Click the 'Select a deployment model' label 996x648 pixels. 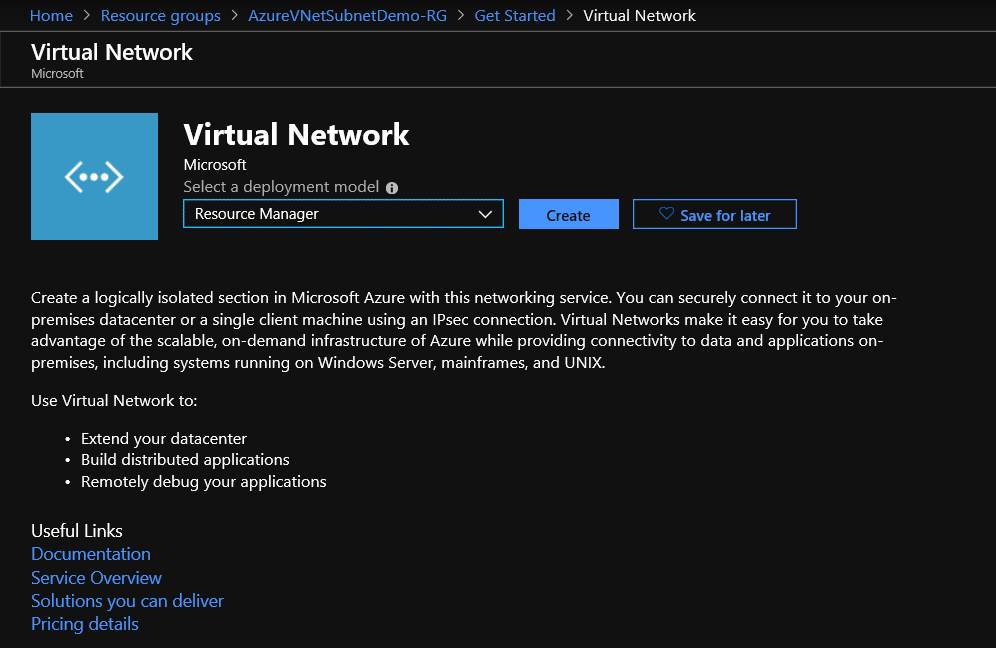click(281, 187)
